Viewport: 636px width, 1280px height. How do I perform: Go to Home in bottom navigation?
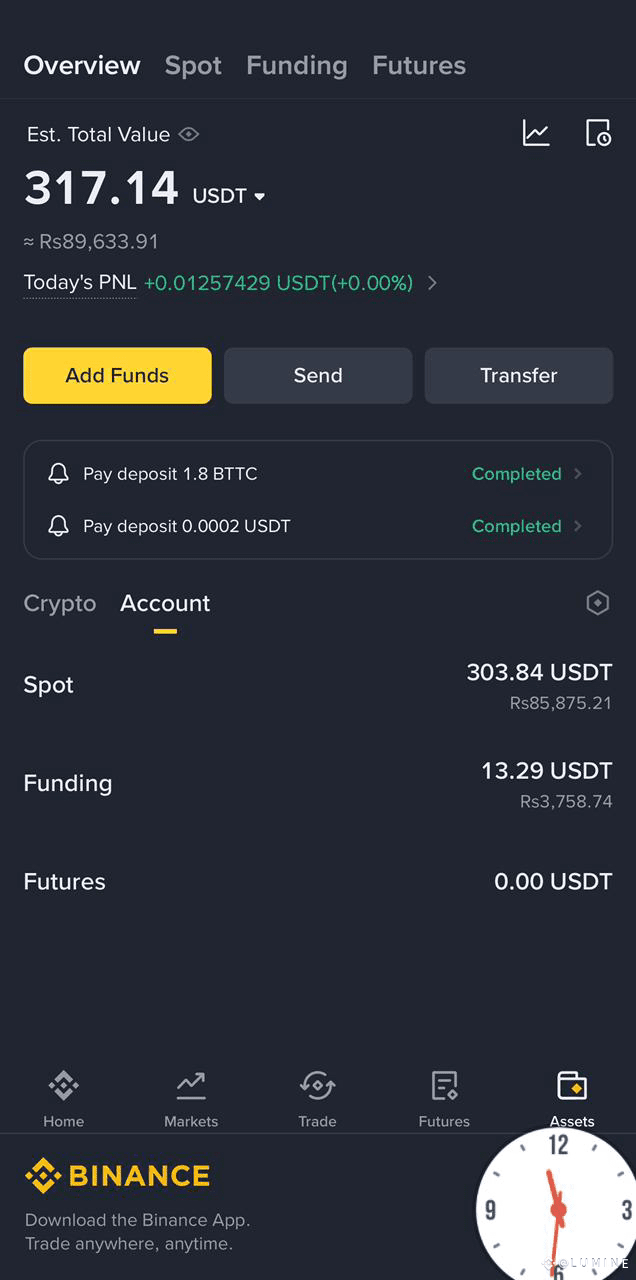tap(63, 1087)
